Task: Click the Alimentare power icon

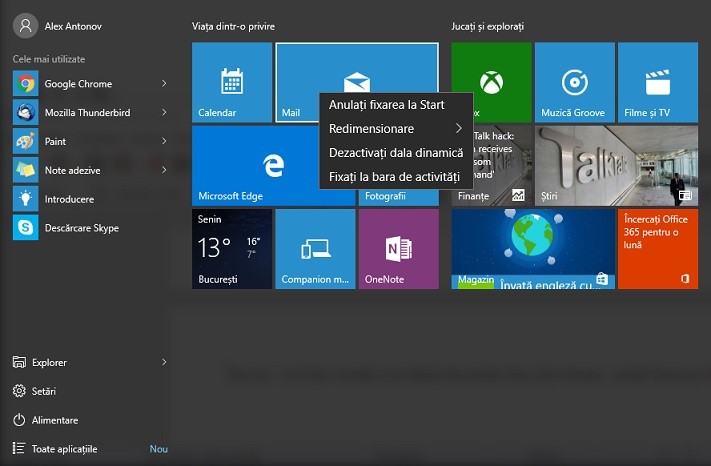Action: [x=19, y=420]
